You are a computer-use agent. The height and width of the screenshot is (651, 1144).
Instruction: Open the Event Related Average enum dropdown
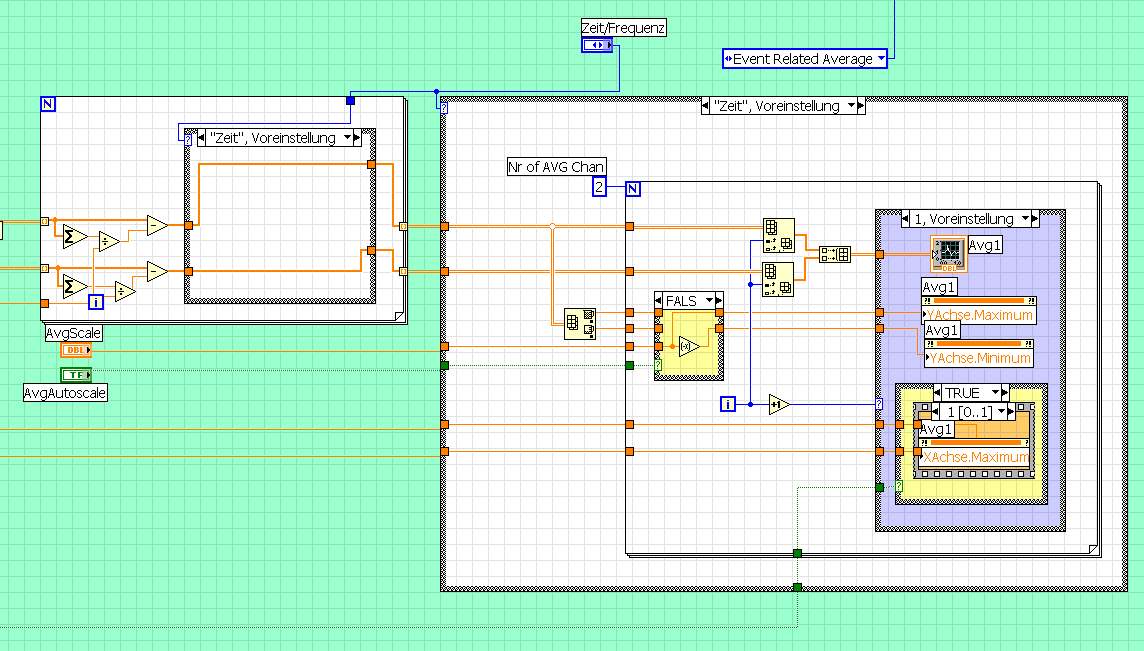(880, 59)
